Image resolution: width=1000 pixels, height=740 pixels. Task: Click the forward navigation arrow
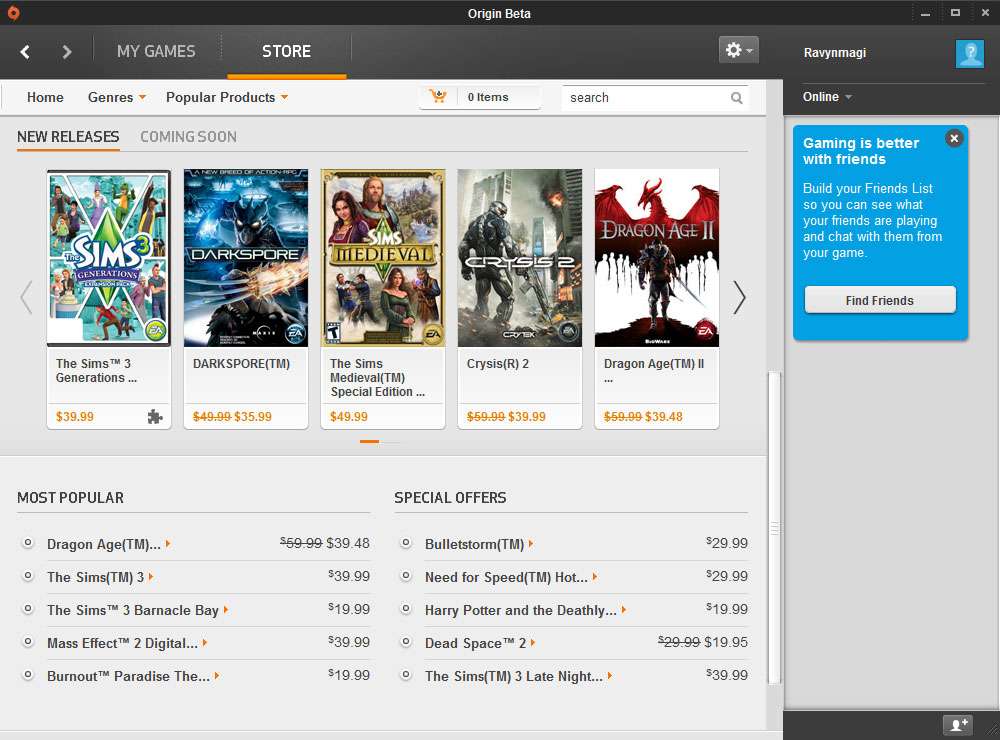67,52
